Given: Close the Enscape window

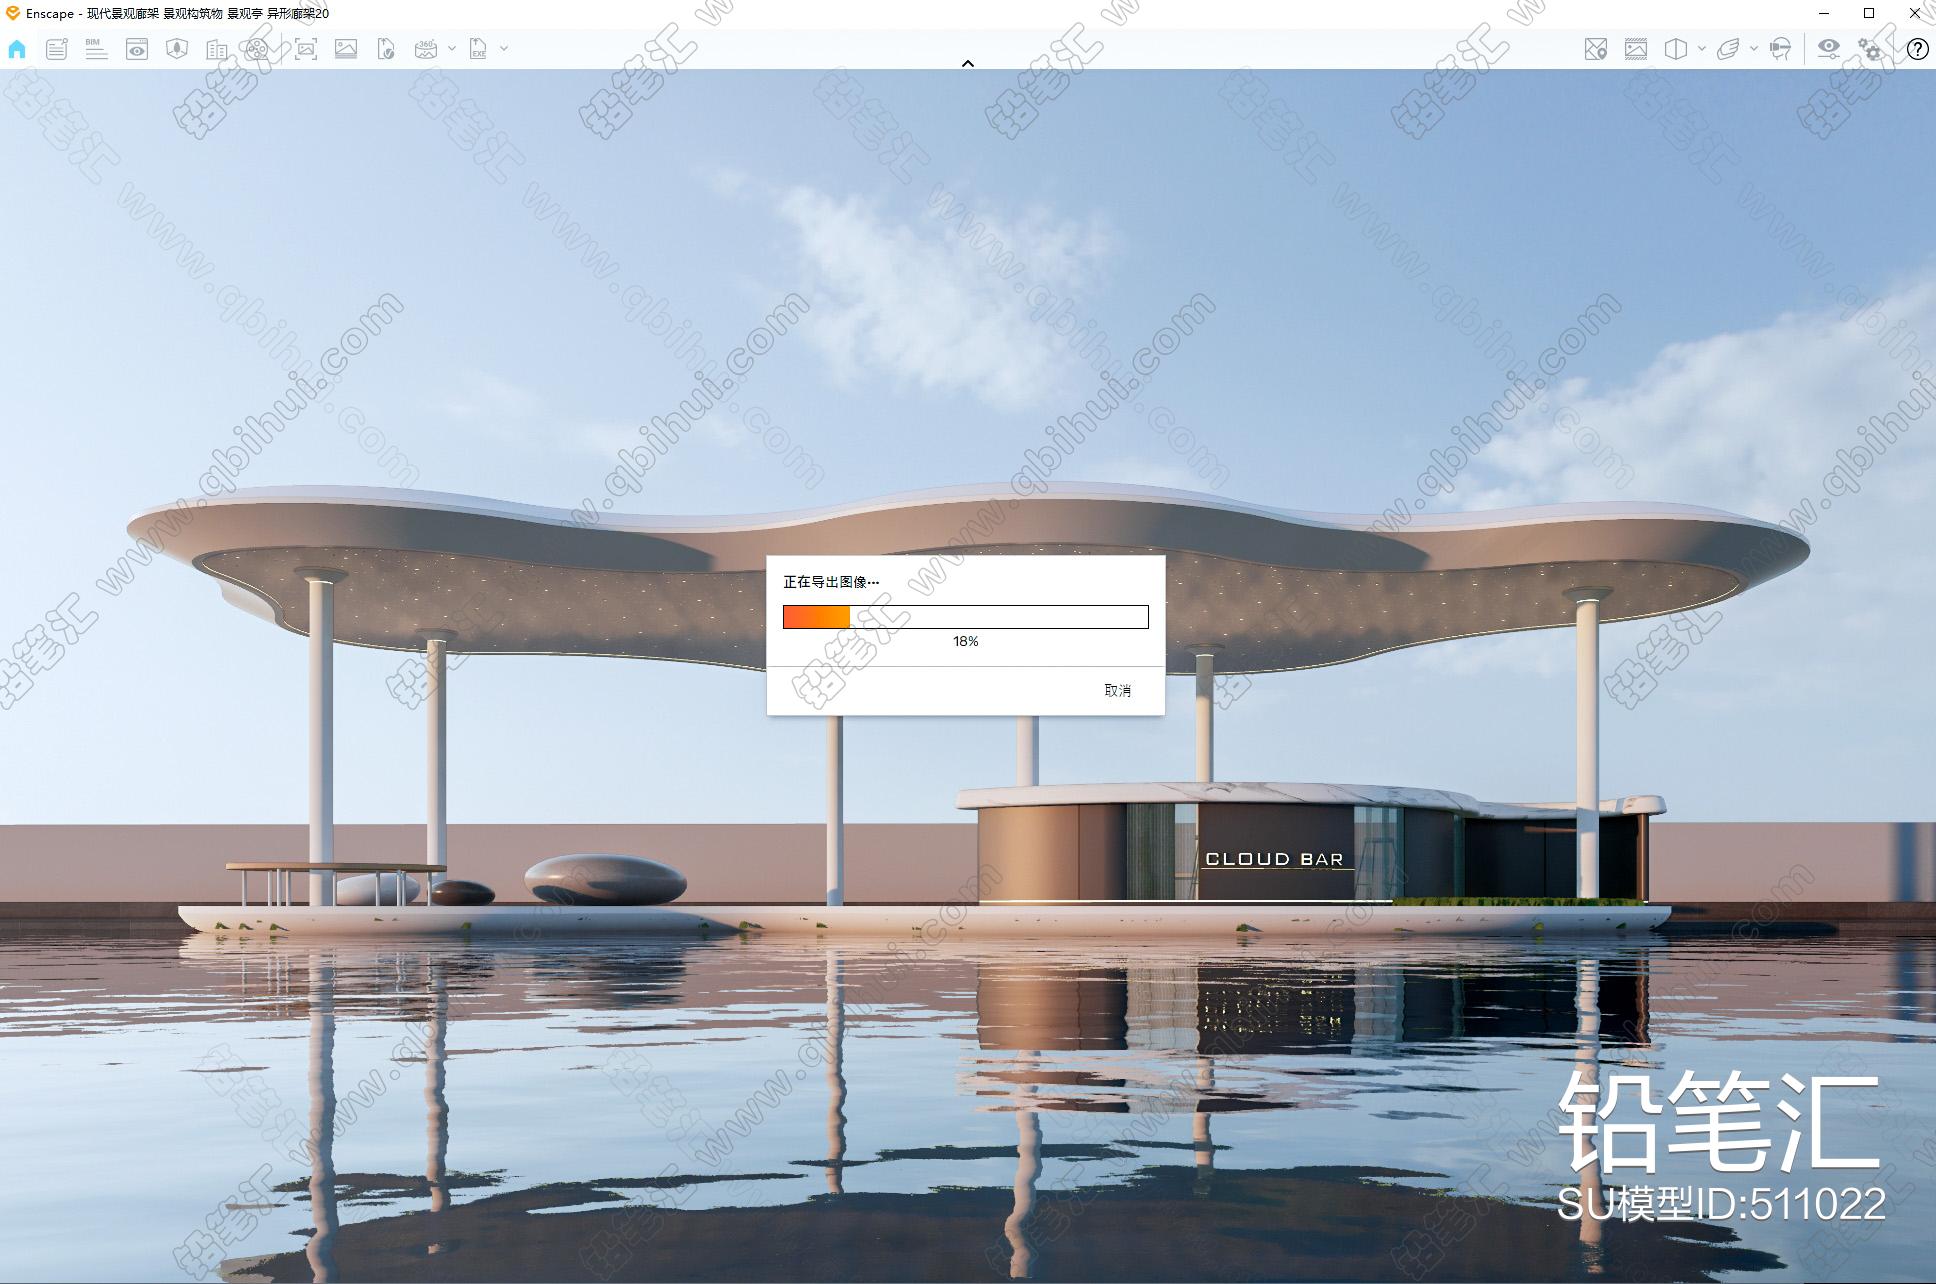Looking at the screenshot, I should (x=1915, y=13).
